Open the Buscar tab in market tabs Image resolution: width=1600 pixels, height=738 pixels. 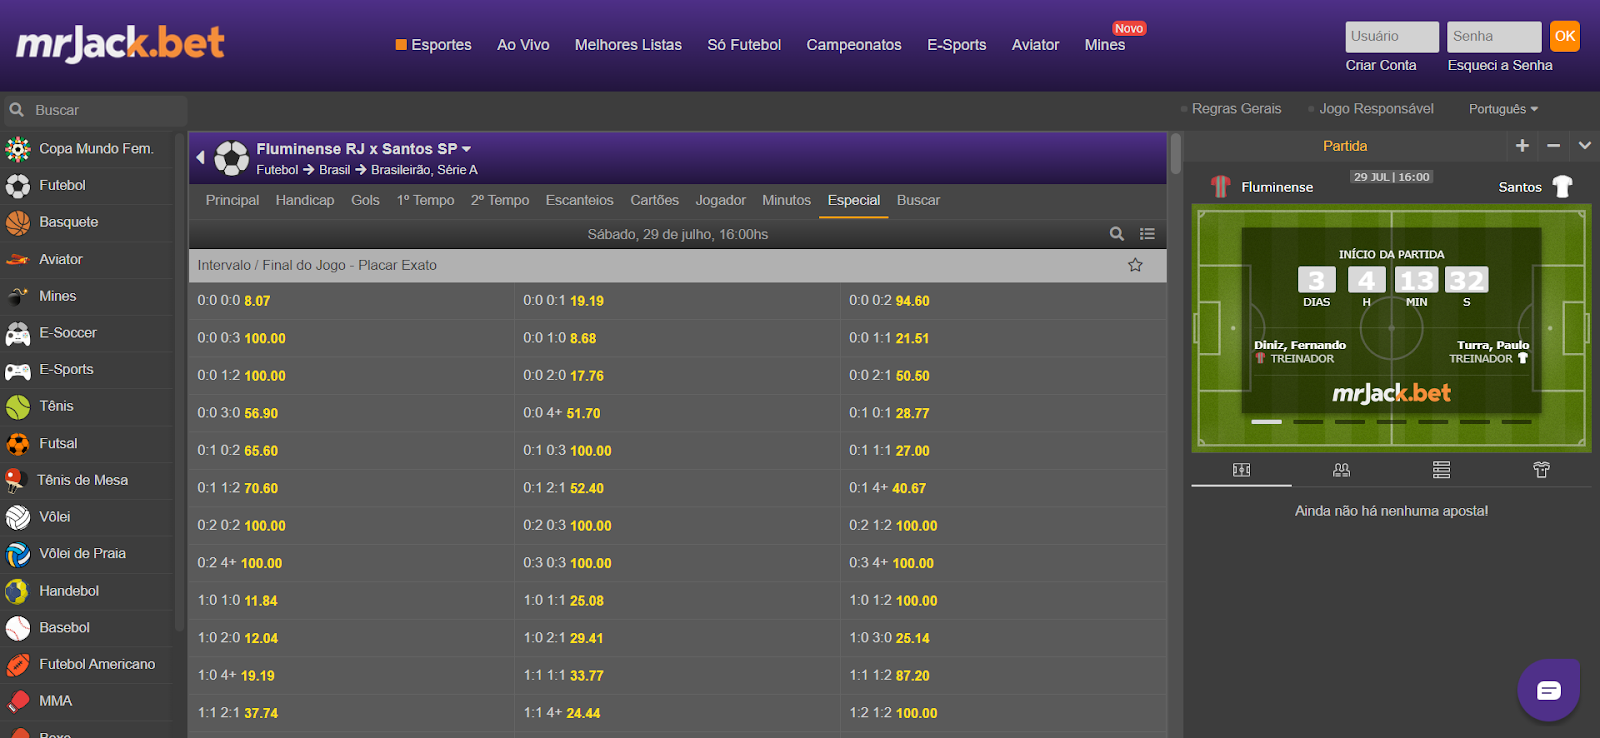click(918, 201)
